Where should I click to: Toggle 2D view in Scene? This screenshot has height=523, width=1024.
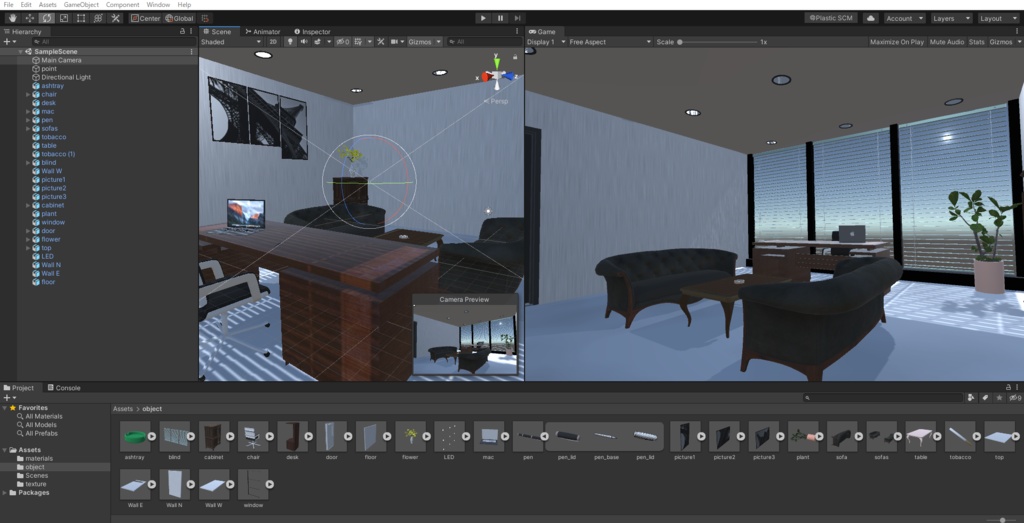pos(273,42)
